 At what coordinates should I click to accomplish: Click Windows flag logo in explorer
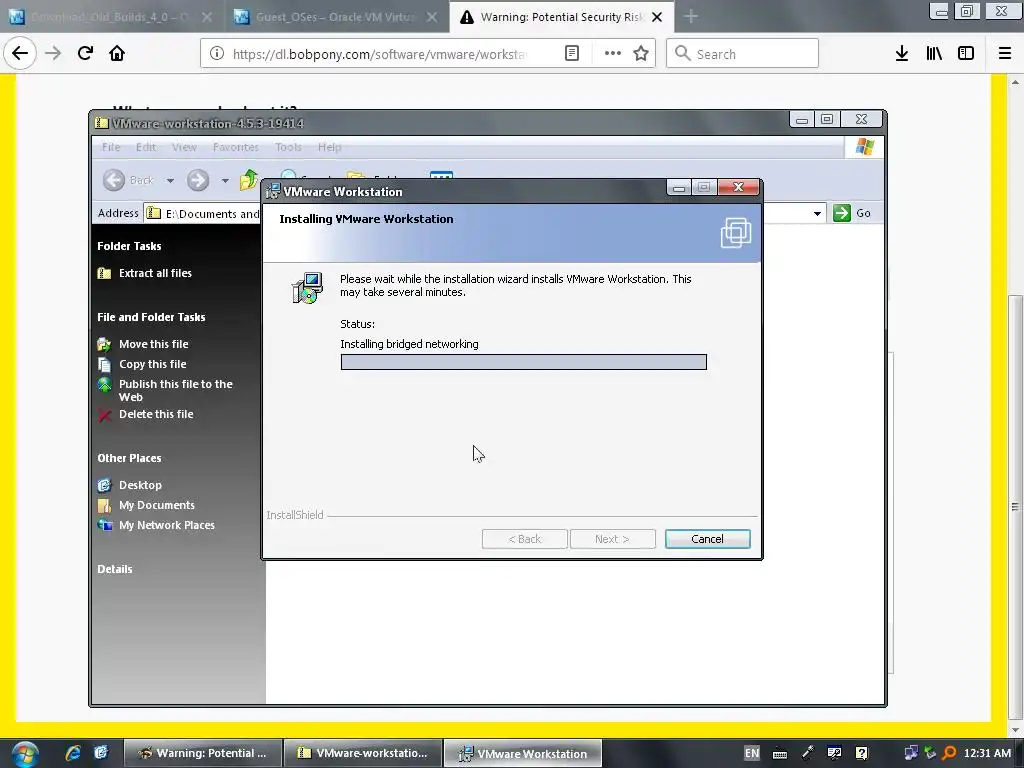click(865, 146)
